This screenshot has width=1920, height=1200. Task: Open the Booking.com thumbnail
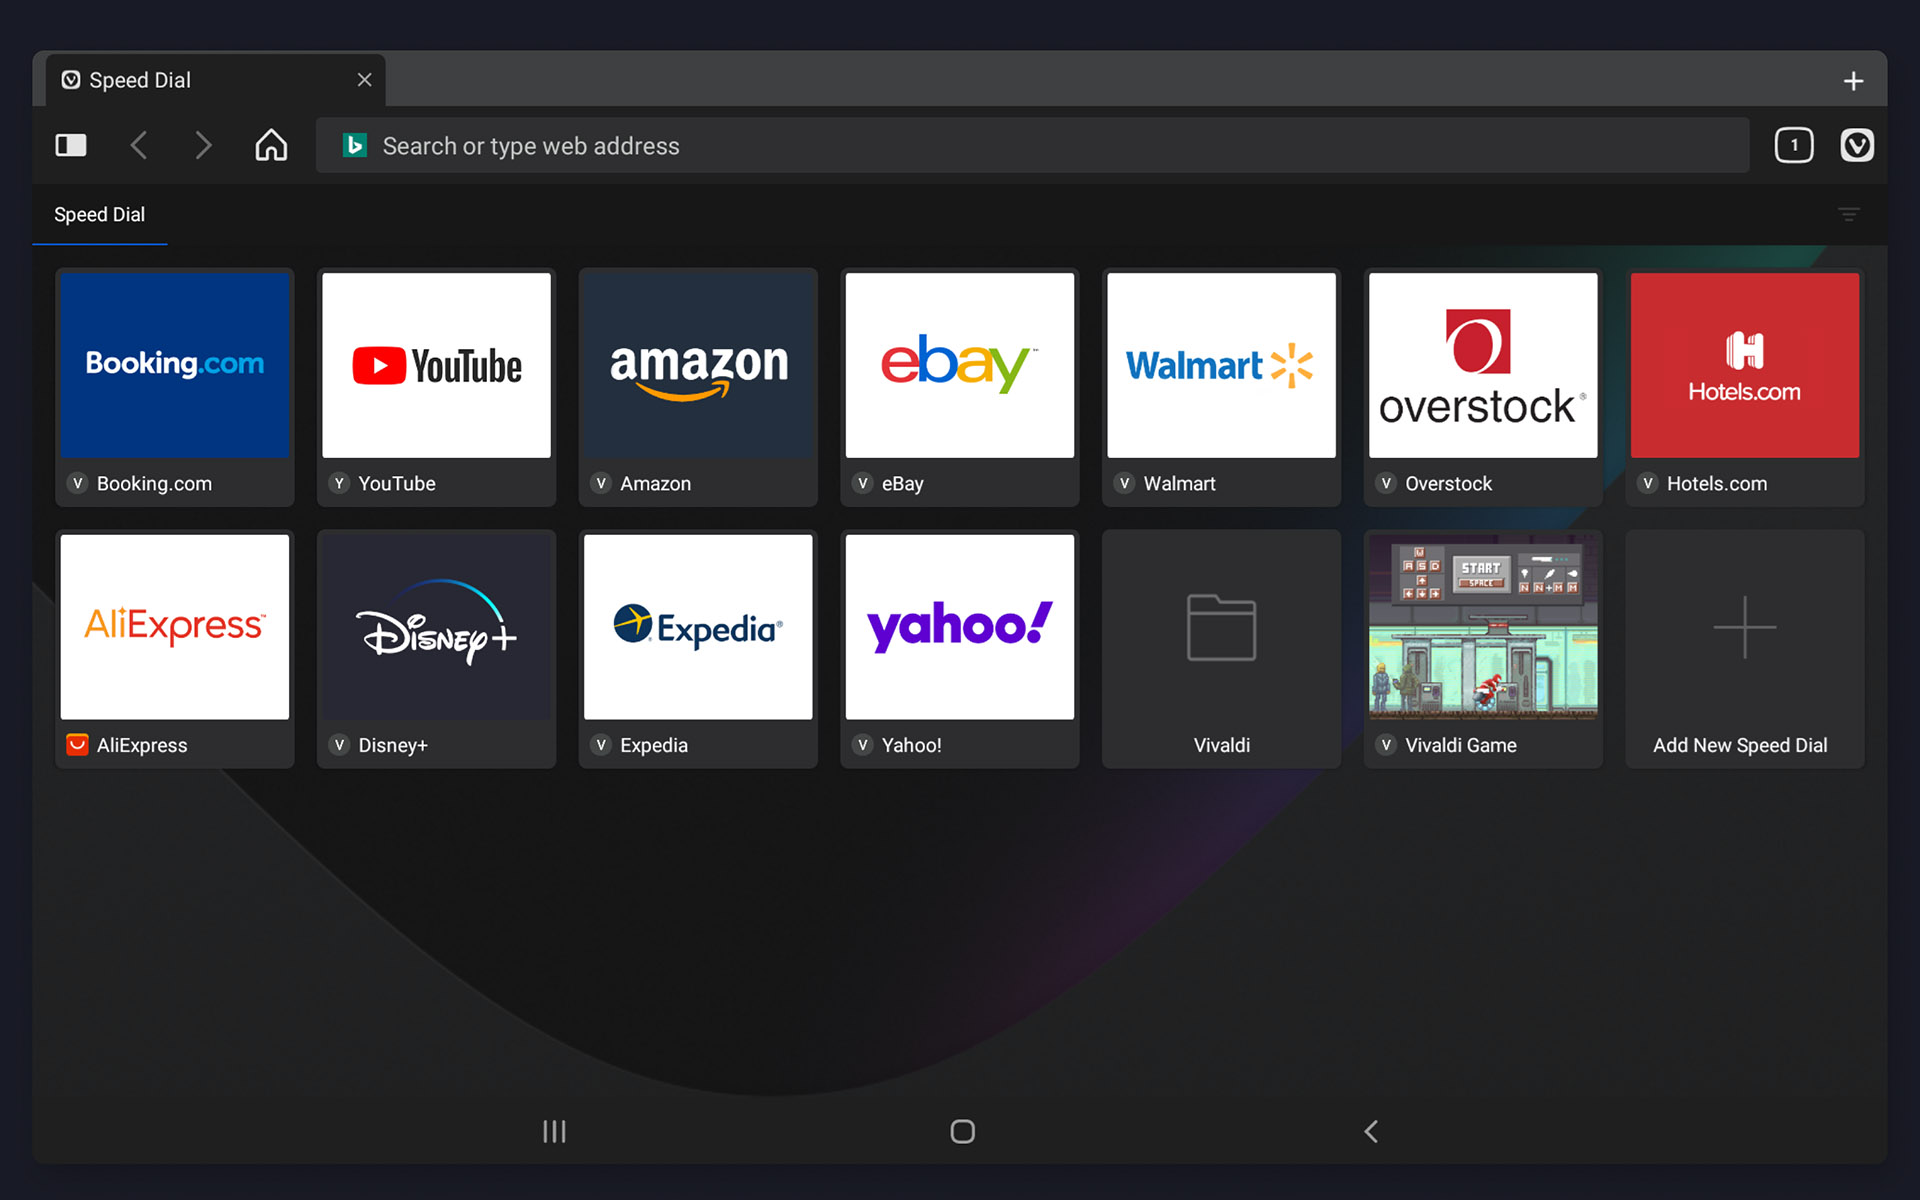[175, 365]
